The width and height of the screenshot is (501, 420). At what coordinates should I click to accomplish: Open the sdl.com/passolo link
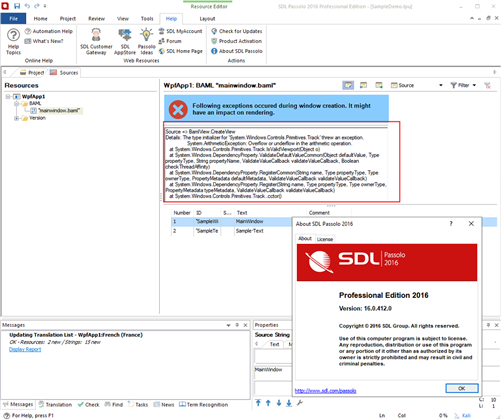click(x=325, y=391)
